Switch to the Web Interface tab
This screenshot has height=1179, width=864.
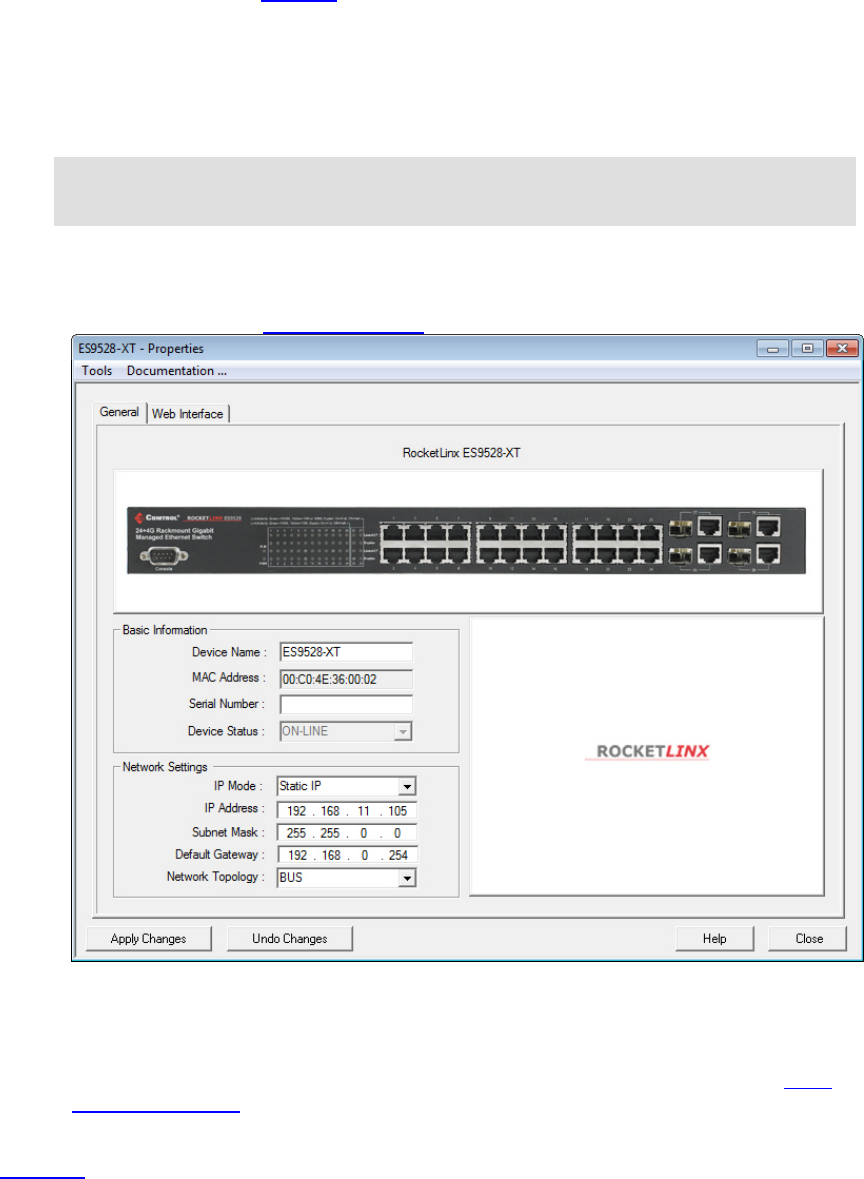[x=188, y=414]
